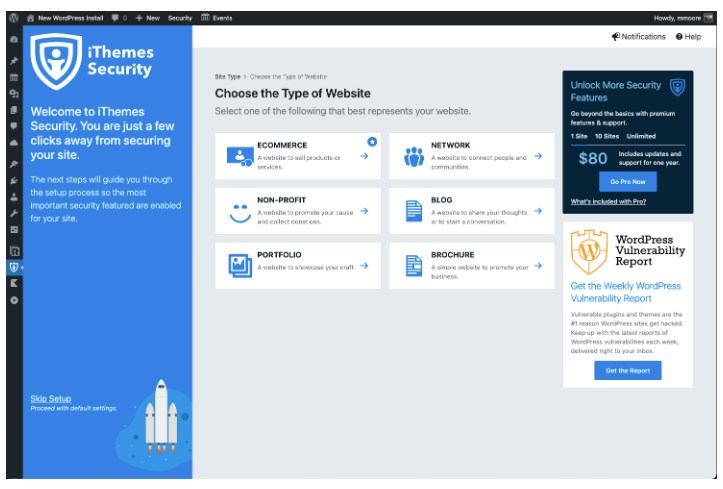Expand the + New menu in admin bar
Image resolution: width=723 pixels, height=489 pixels.
(x=147, y=18)
